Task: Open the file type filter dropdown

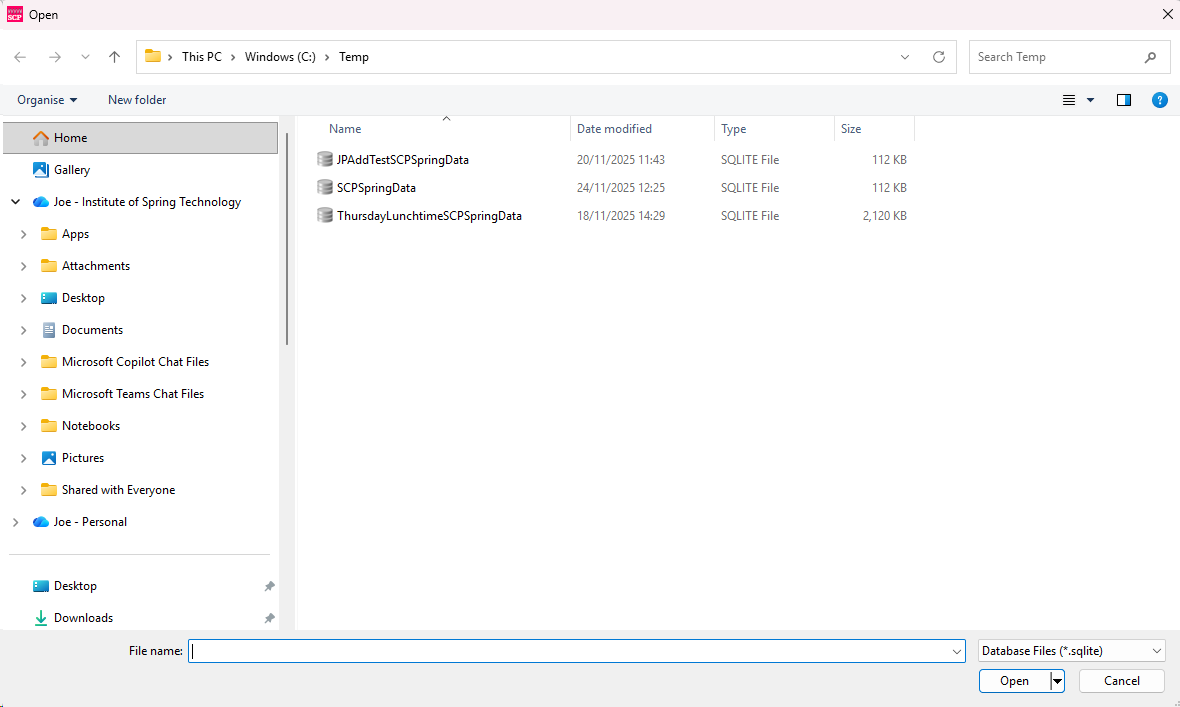Action: [1071, 651]
